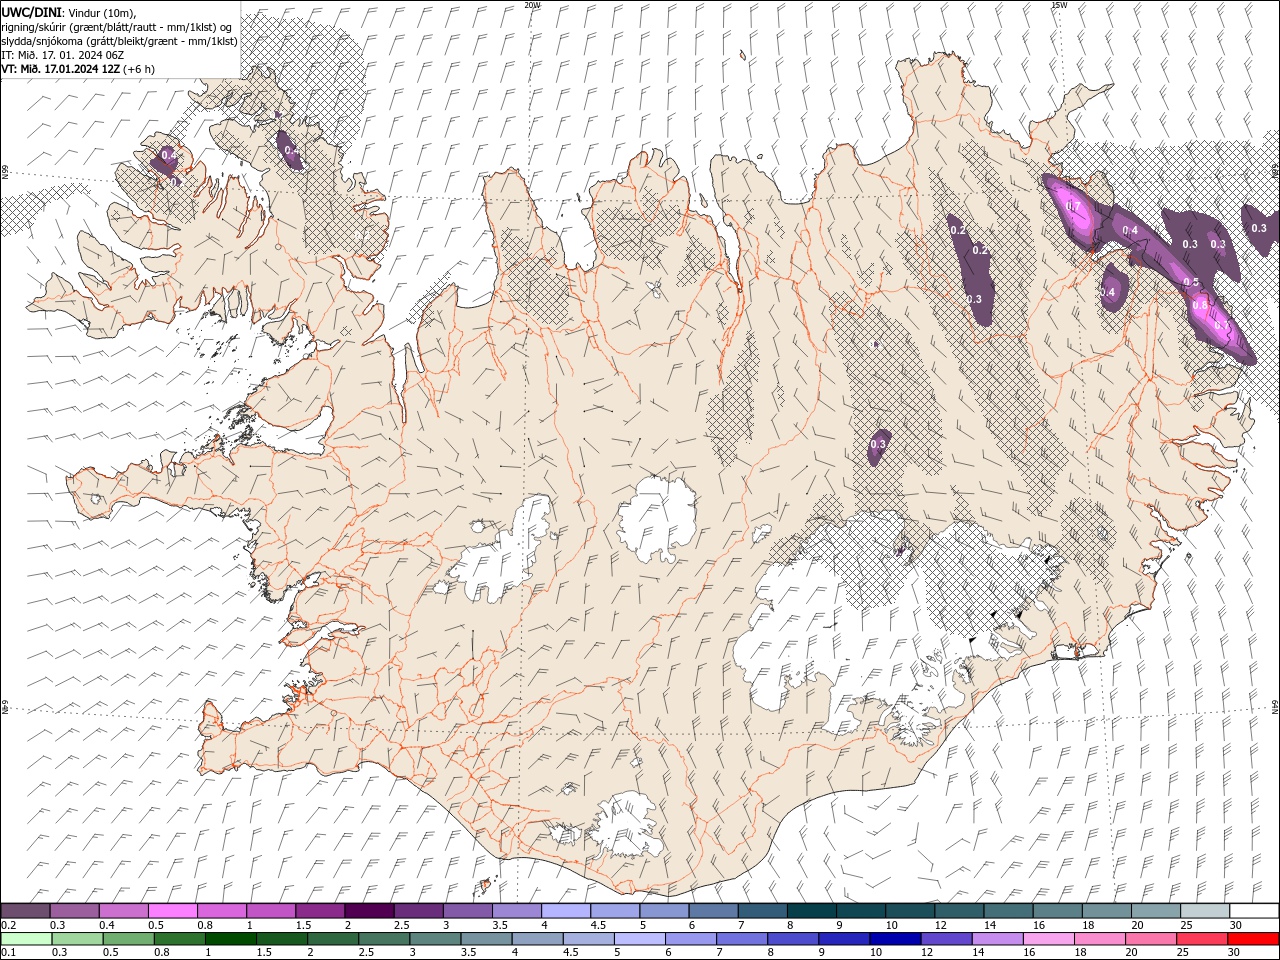Click the medium green 0.5 swatch, lower legend
This screenshot has height=960, width=1280.
129,939
